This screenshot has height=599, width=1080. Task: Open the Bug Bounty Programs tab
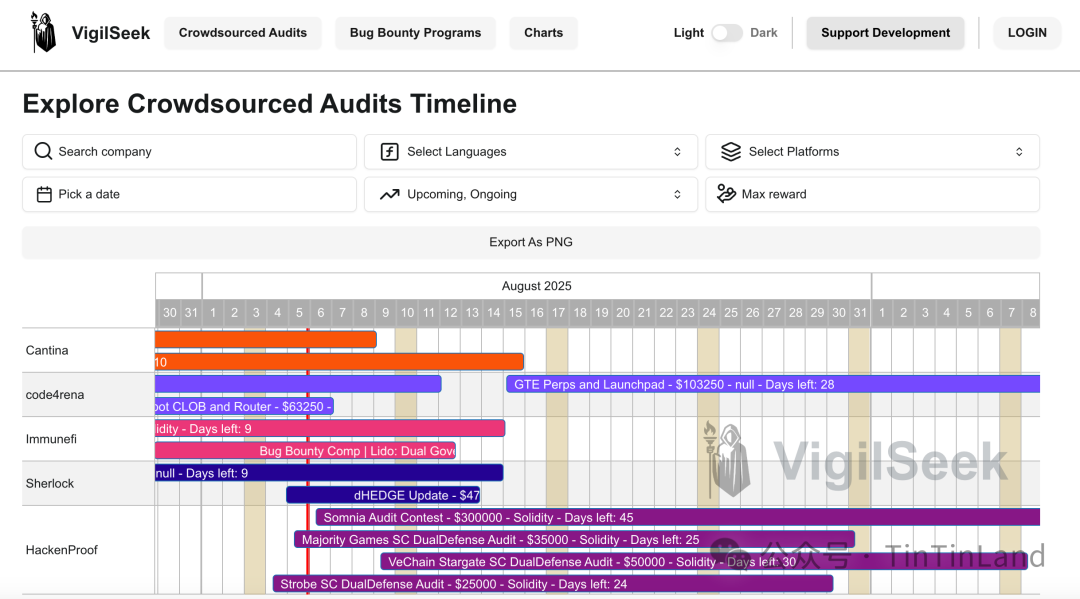pos(415,33)
